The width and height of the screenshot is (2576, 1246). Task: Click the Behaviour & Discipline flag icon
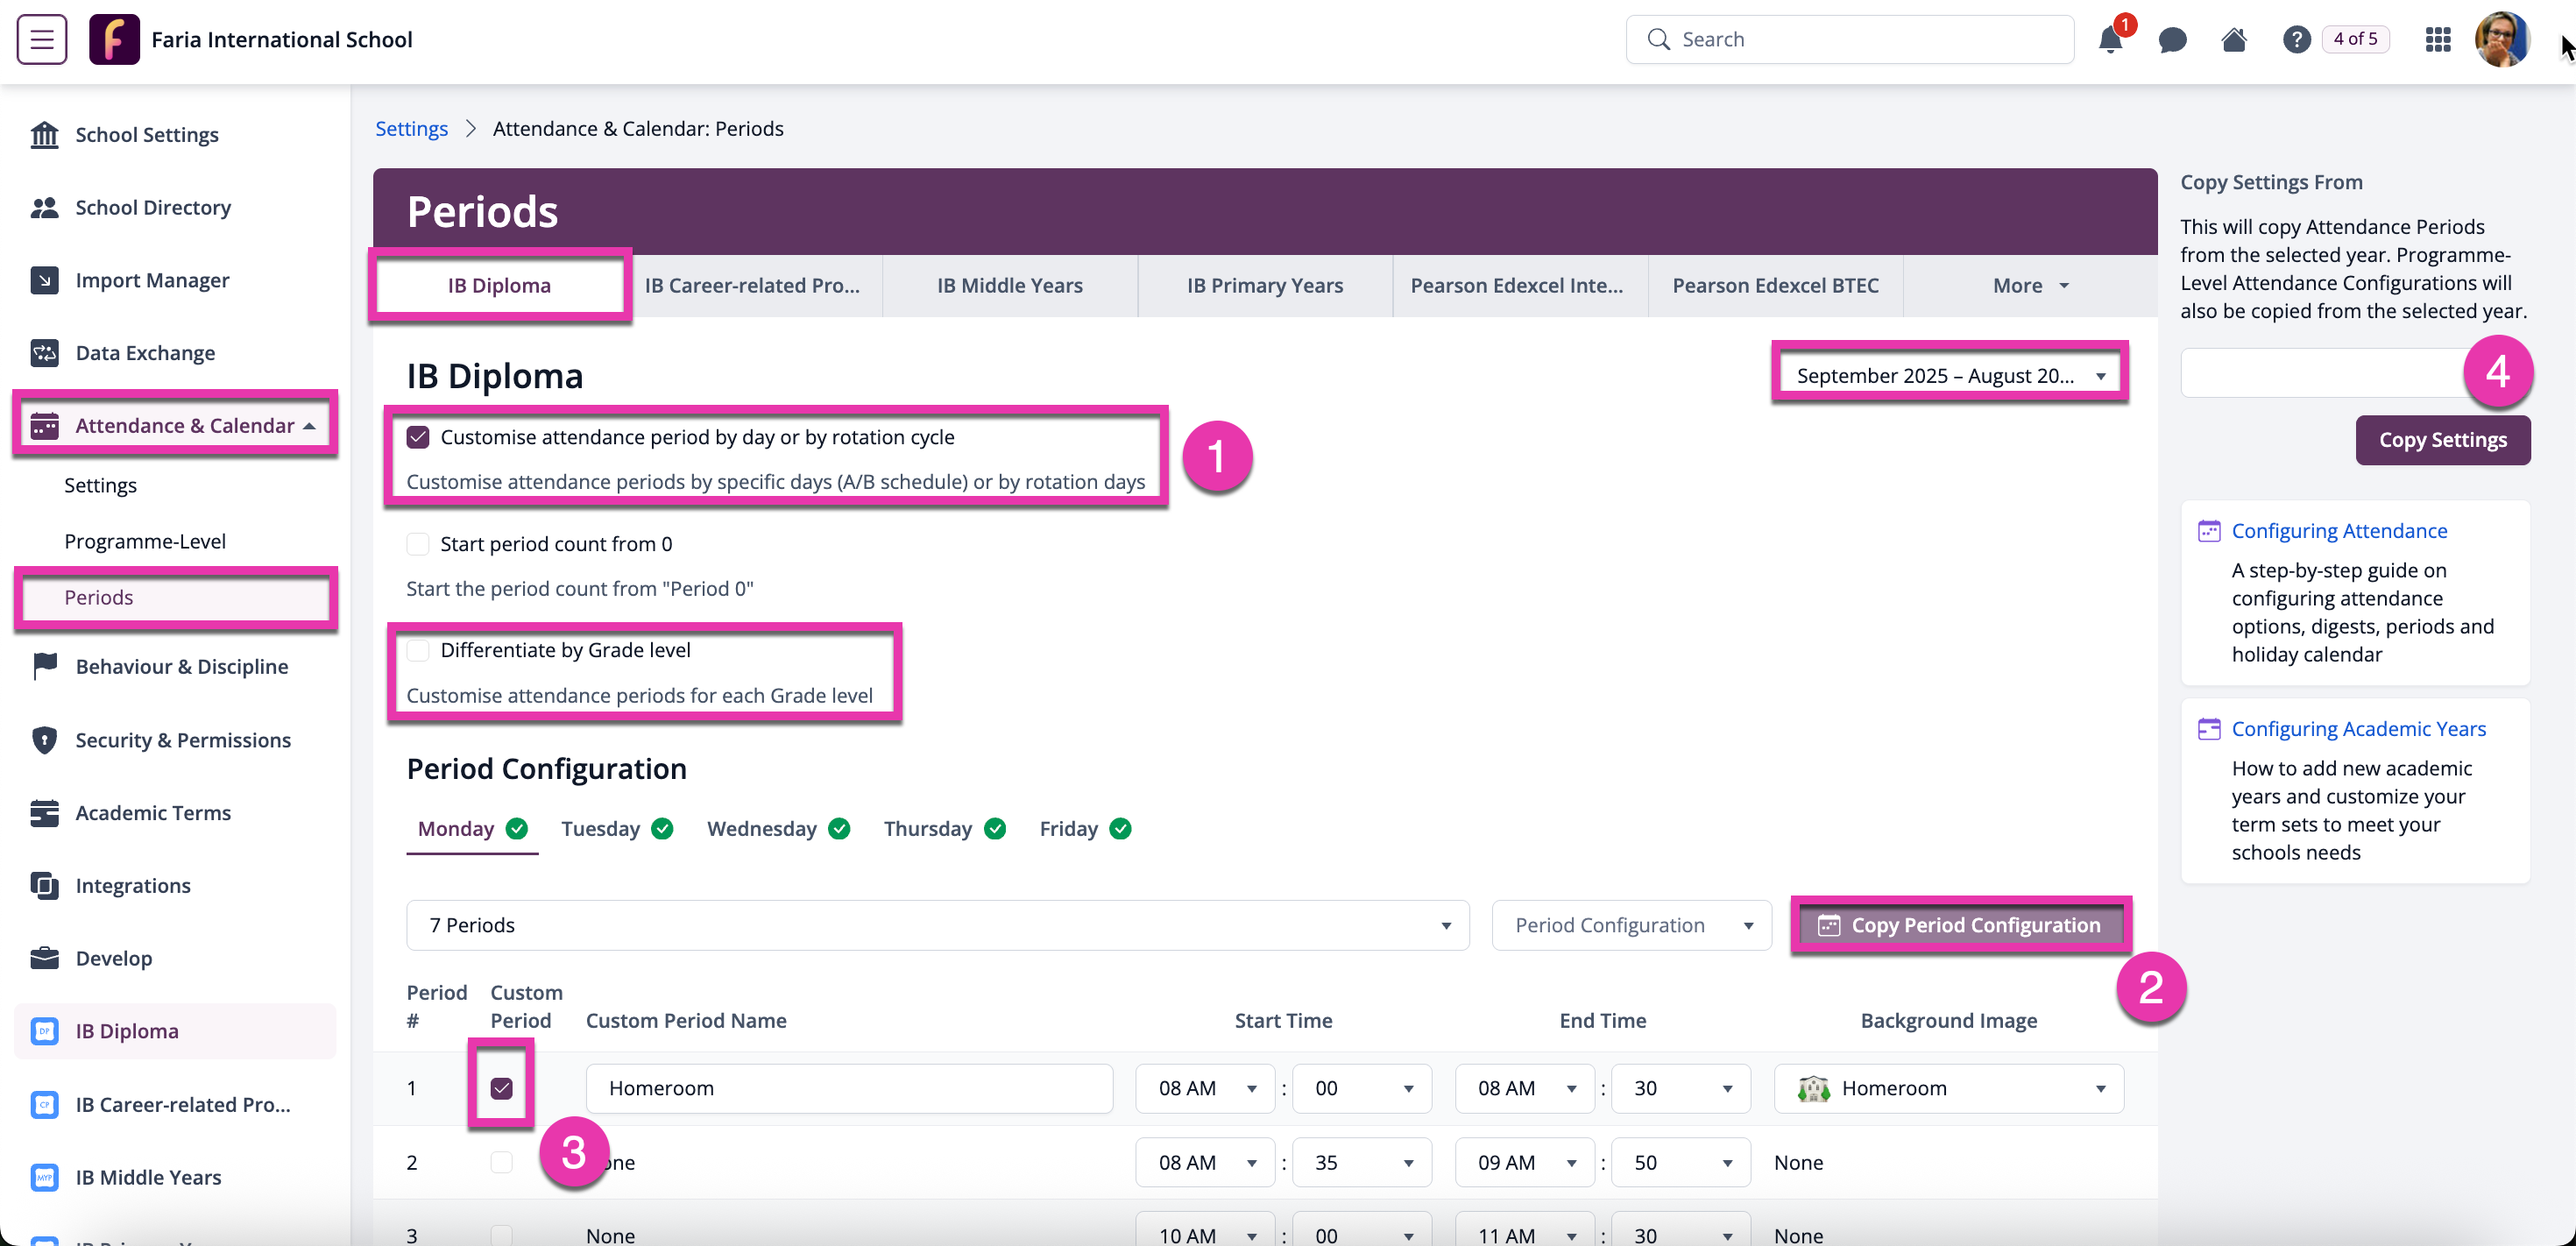pos(44,666)
